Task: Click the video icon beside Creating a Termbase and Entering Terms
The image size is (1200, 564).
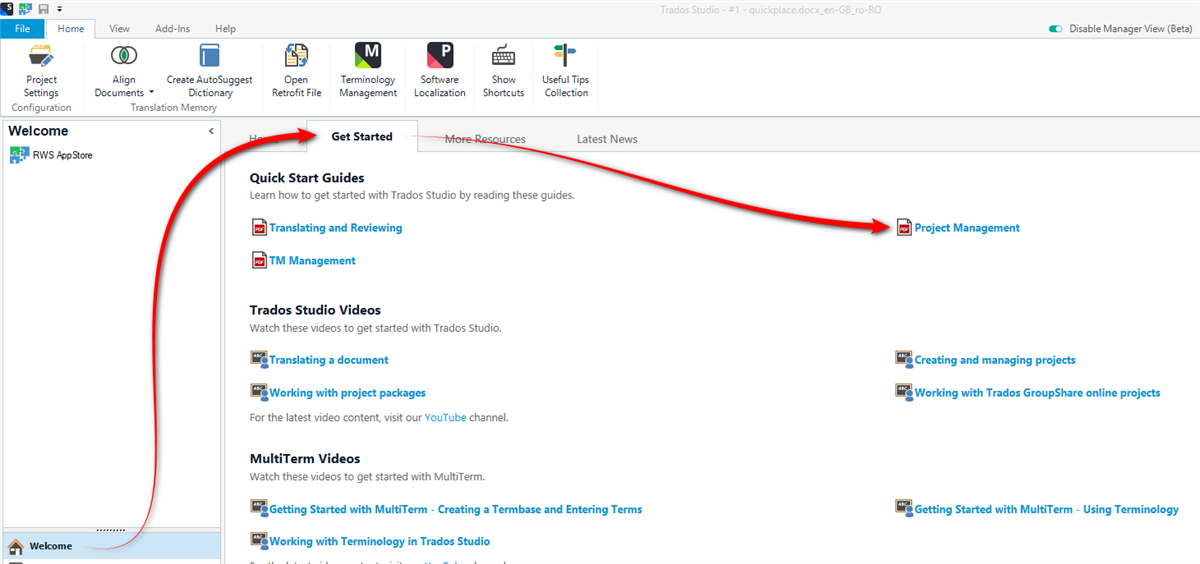Action: (x=259, y=508)
